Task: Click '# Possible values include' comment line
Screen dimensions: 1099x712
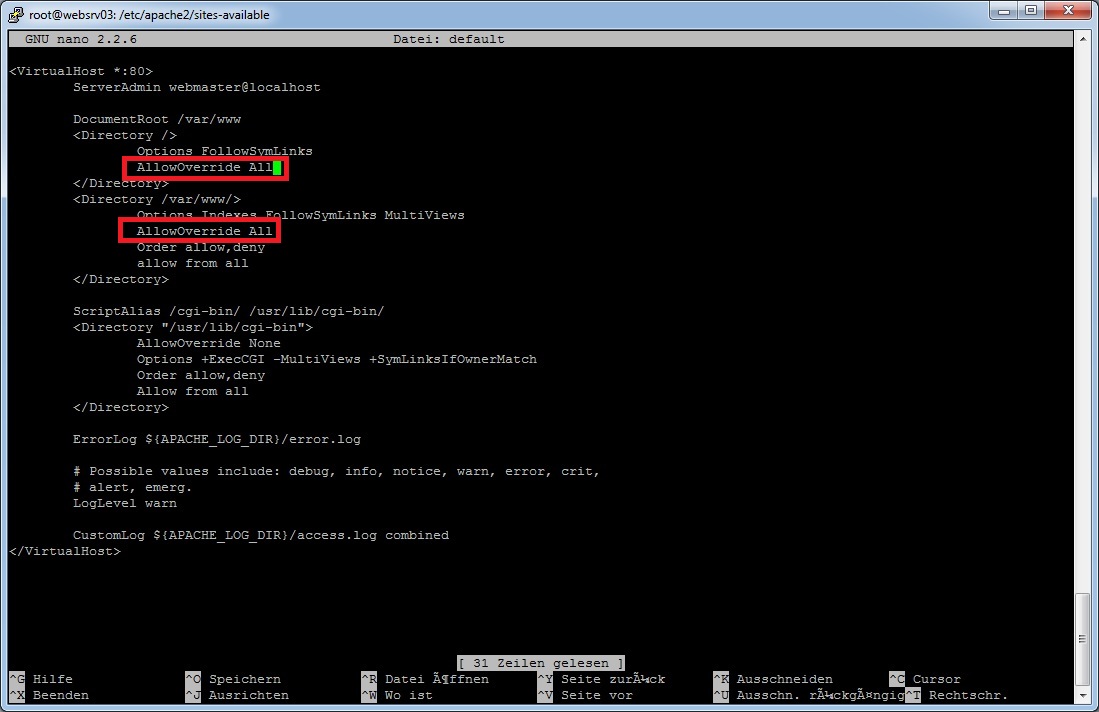Action: click(336, 472)
